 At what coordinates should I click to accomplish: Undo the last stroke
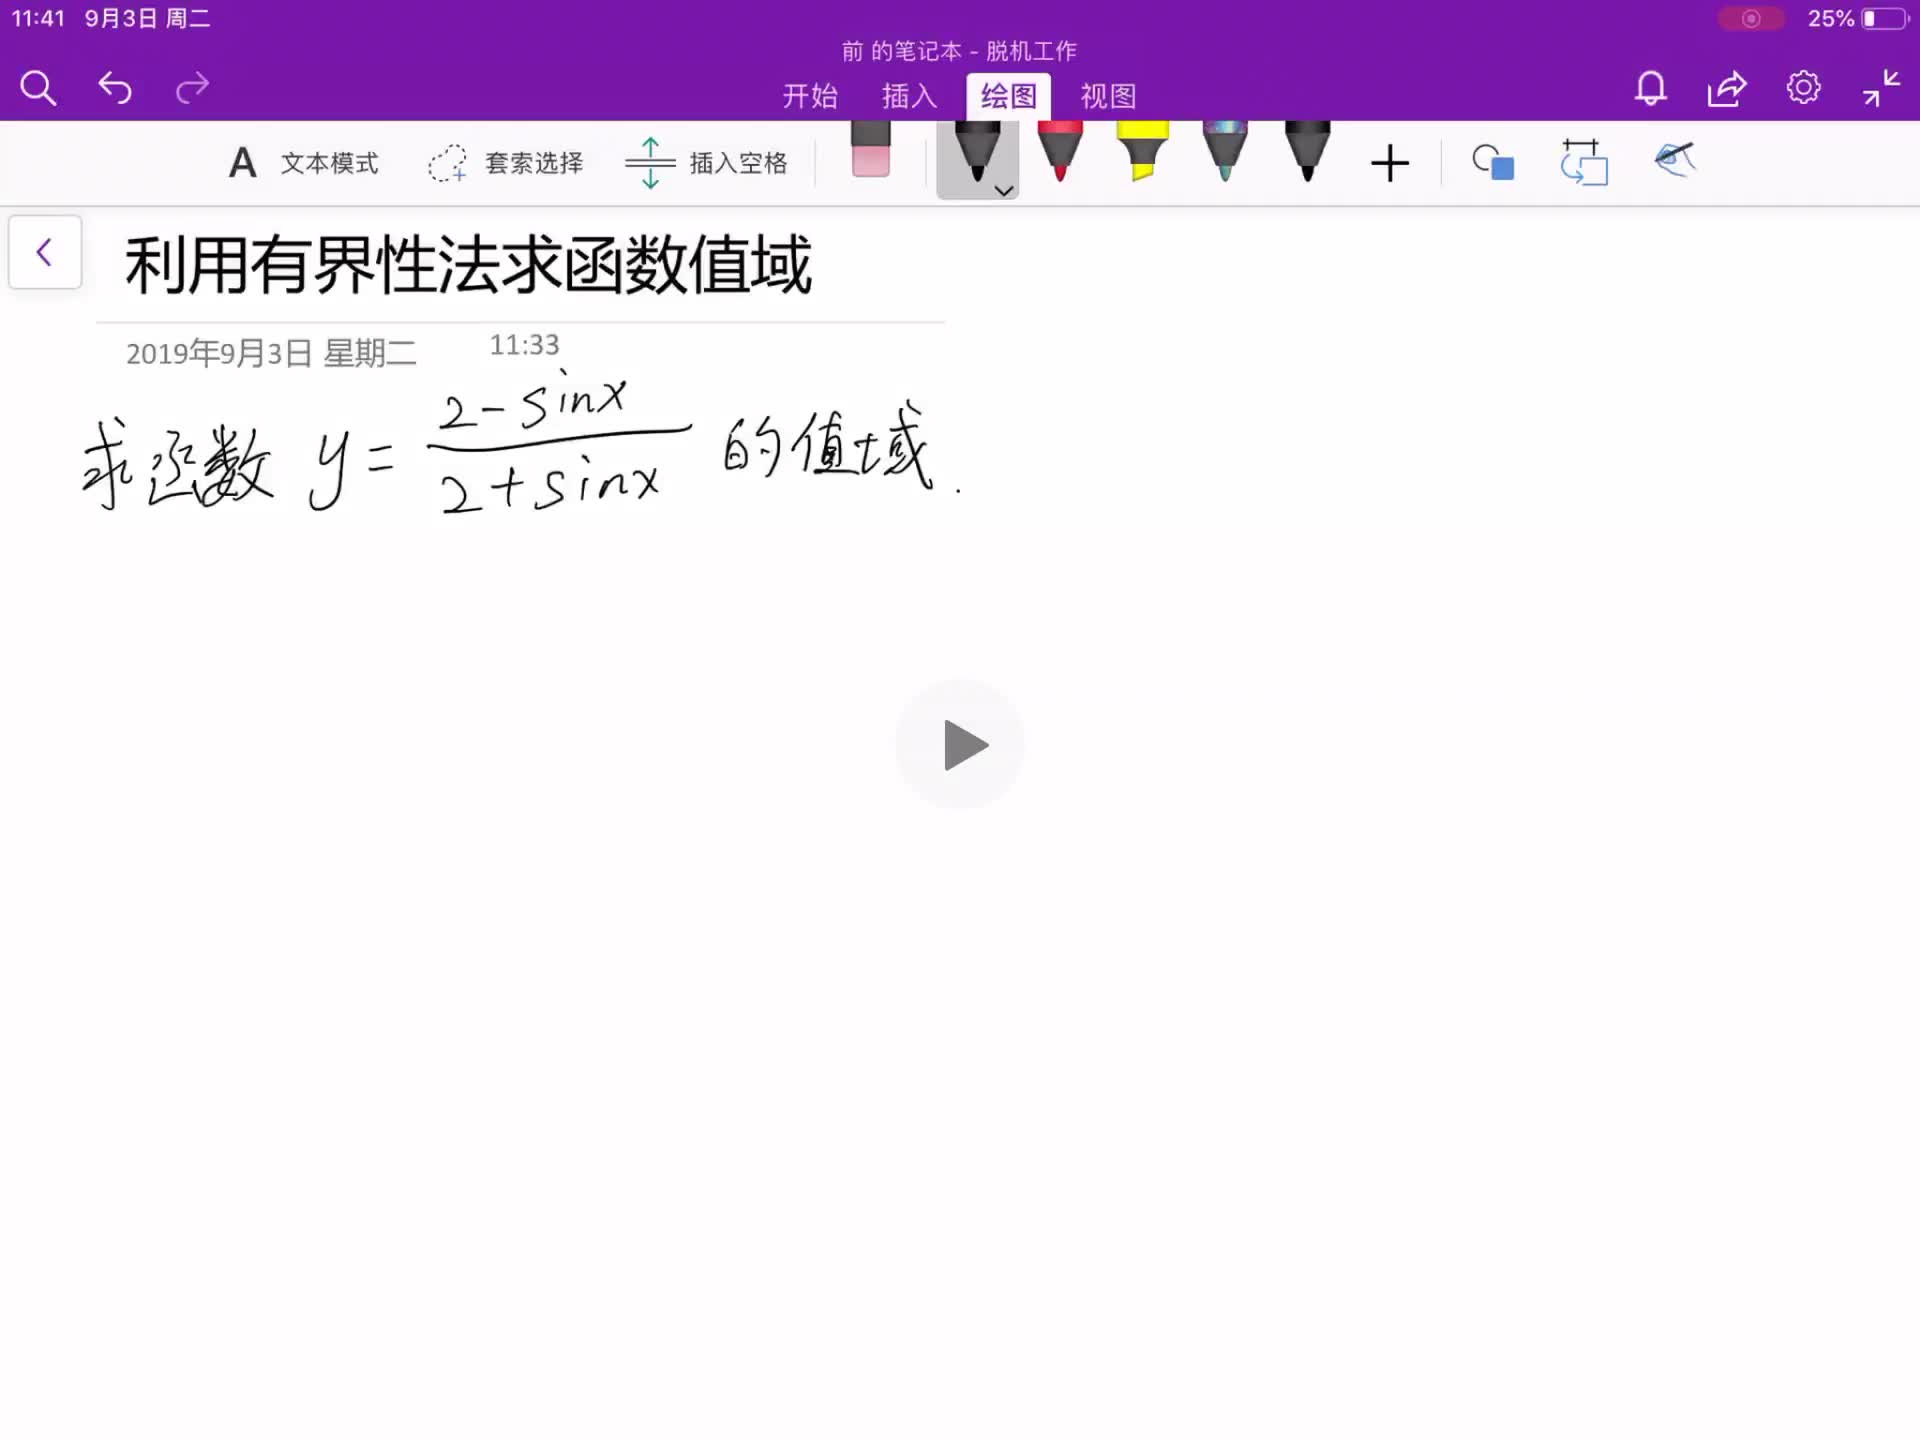pyautogui.click(x=114, y=88)
